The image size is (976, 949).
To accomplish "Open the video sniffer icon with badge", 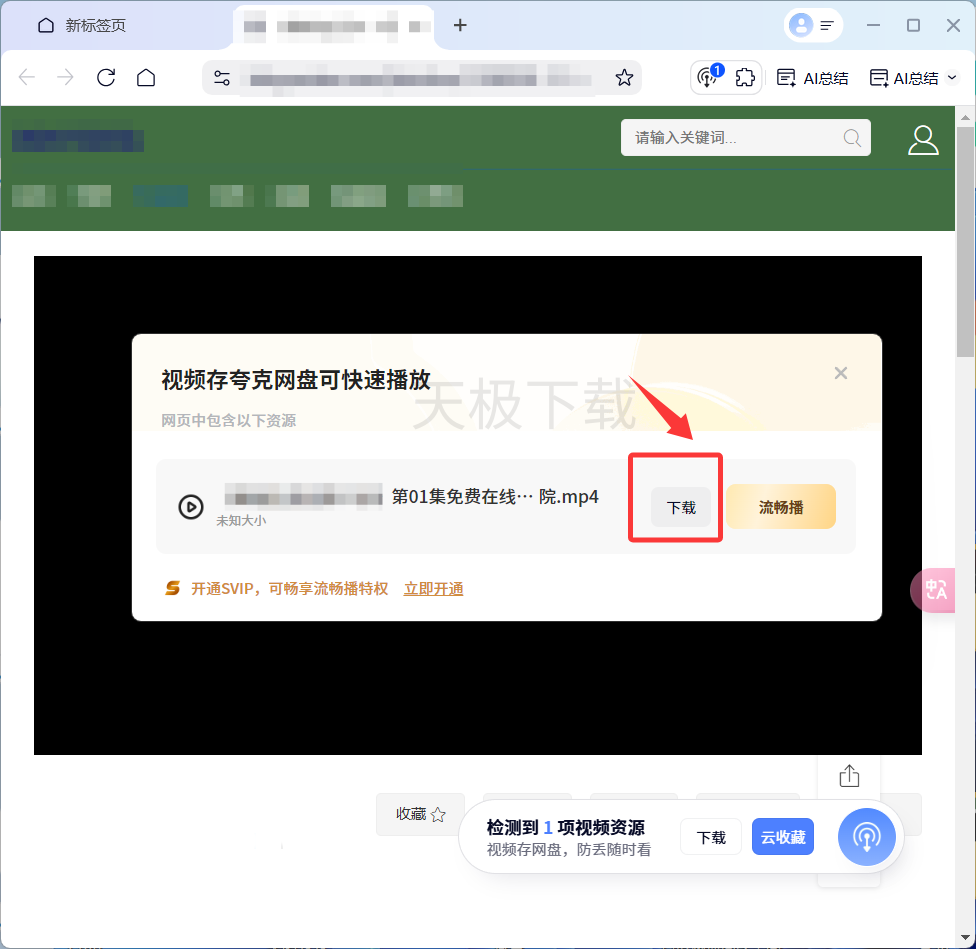I will (709, 77).
